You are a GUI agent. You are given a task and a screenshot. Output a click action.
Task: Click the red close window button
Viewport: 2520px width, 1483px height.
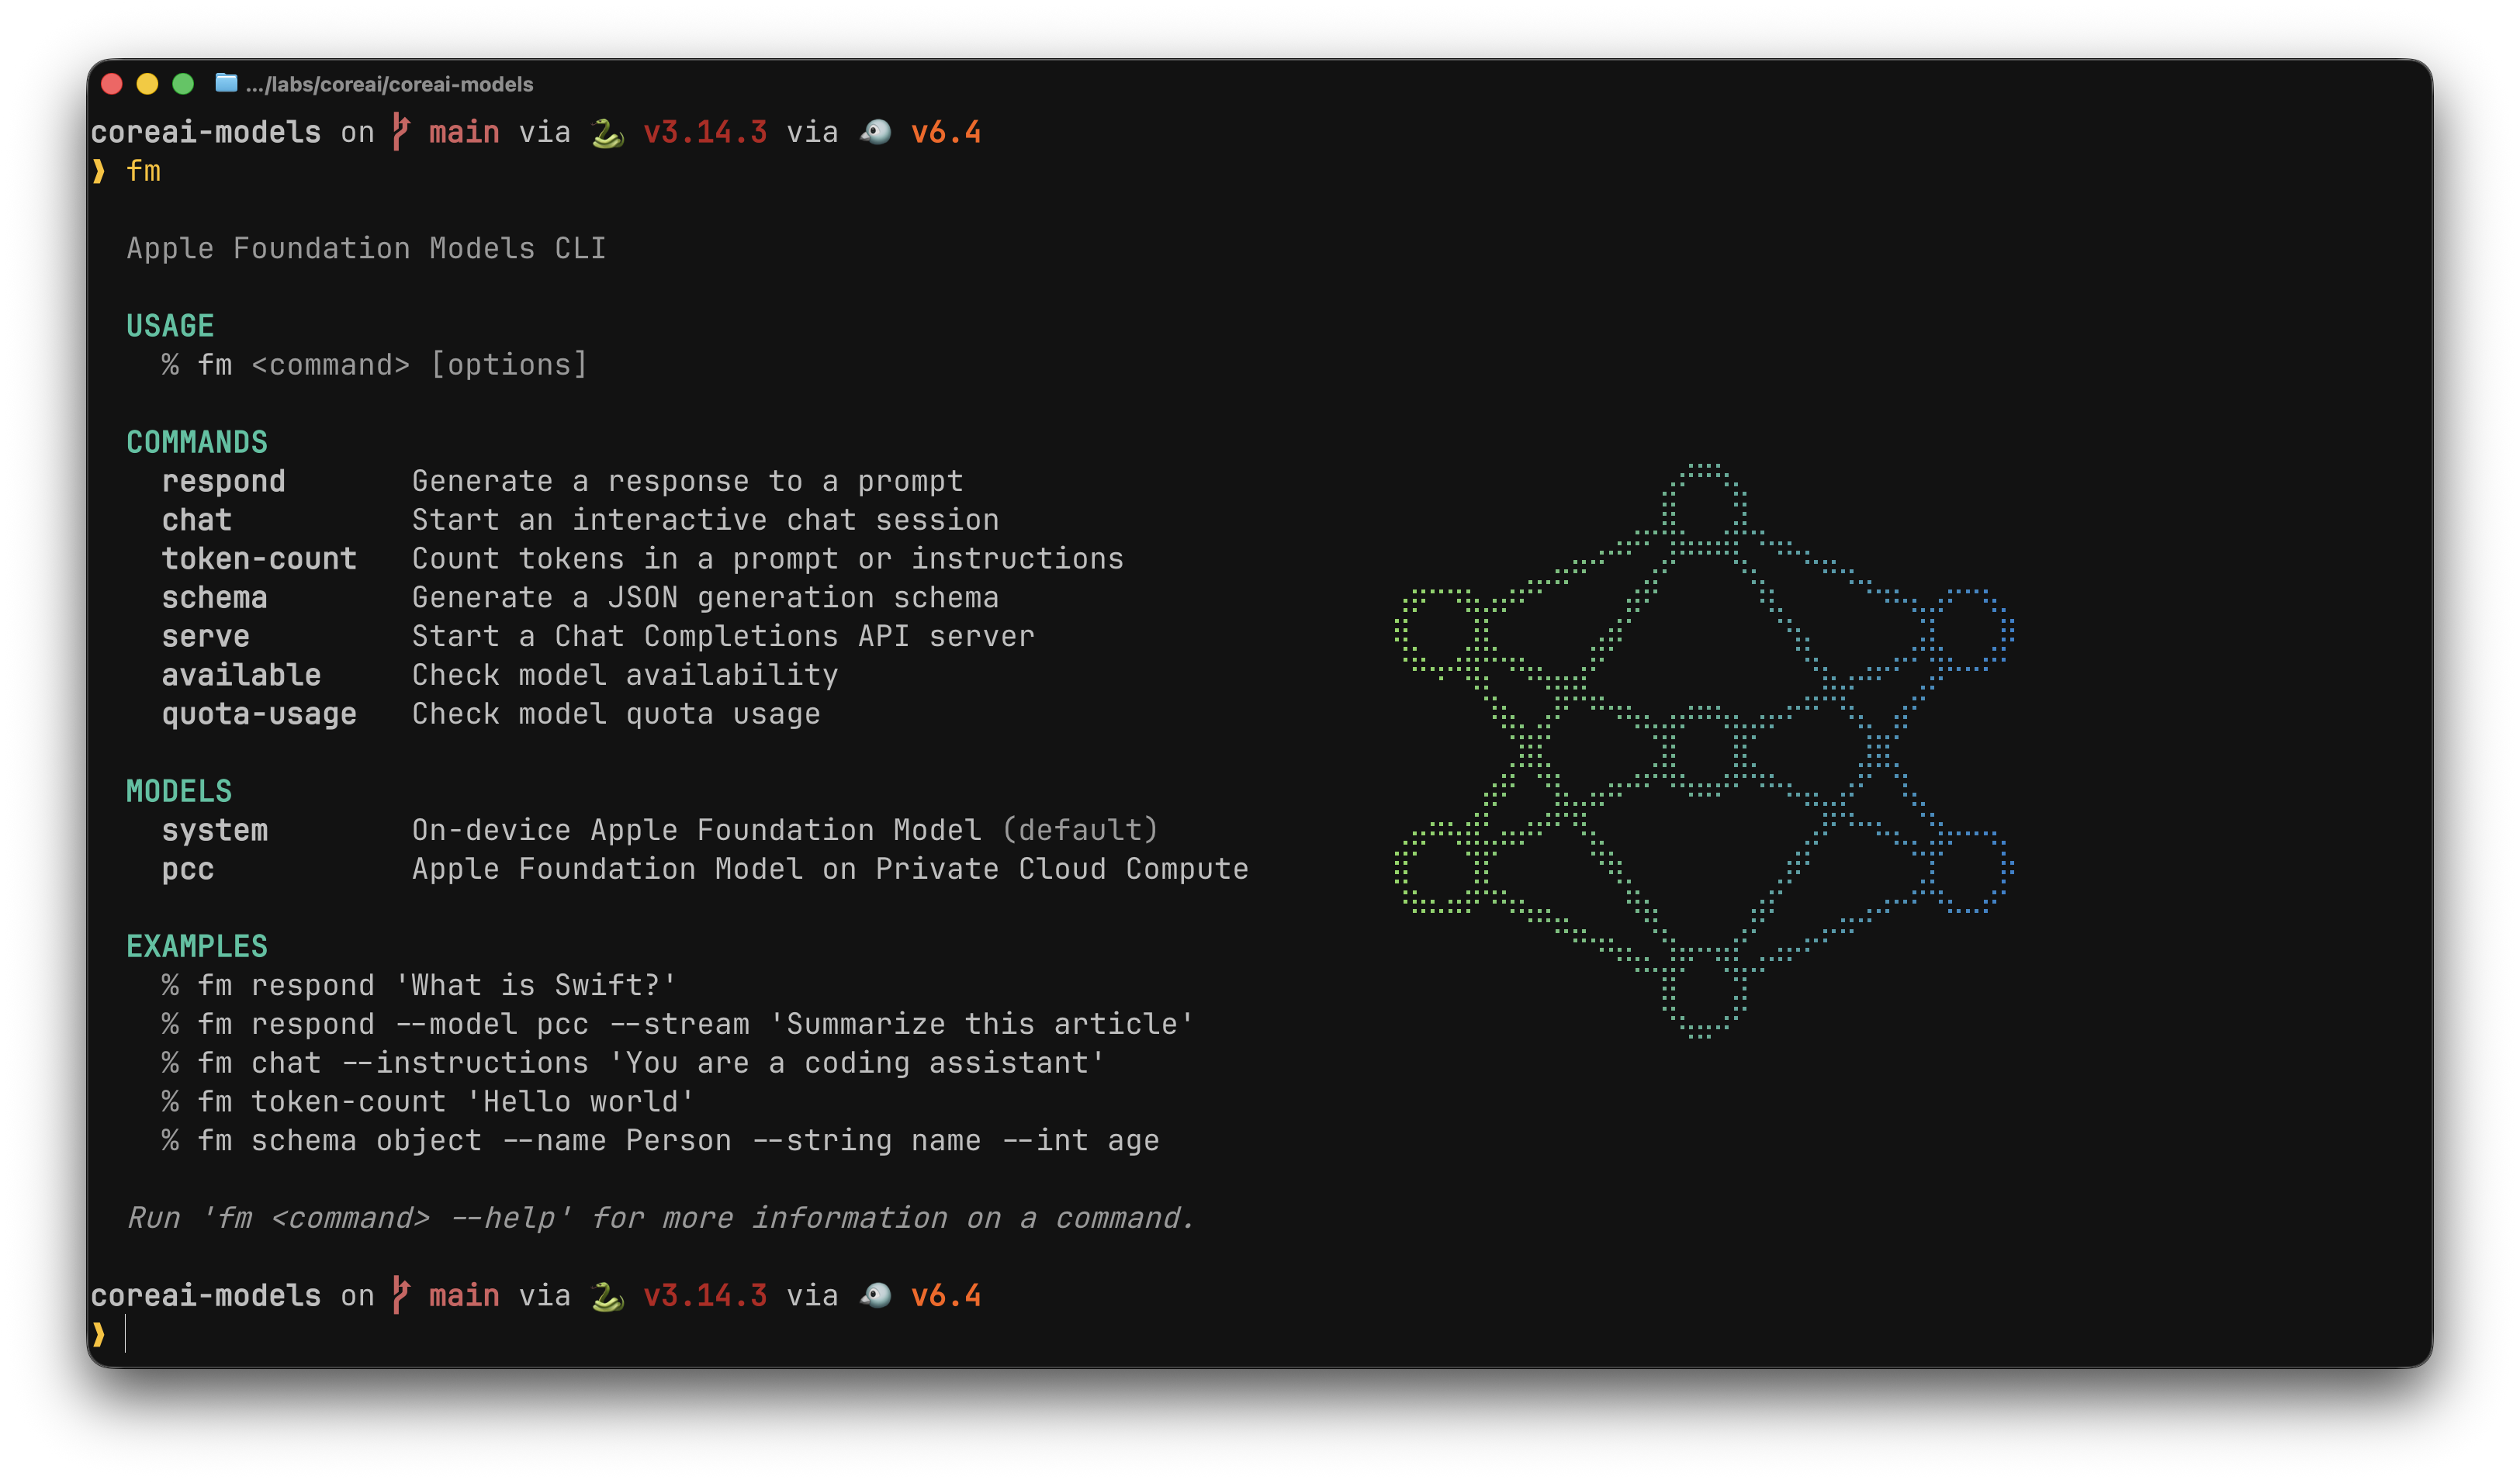[x=112, y=84]
